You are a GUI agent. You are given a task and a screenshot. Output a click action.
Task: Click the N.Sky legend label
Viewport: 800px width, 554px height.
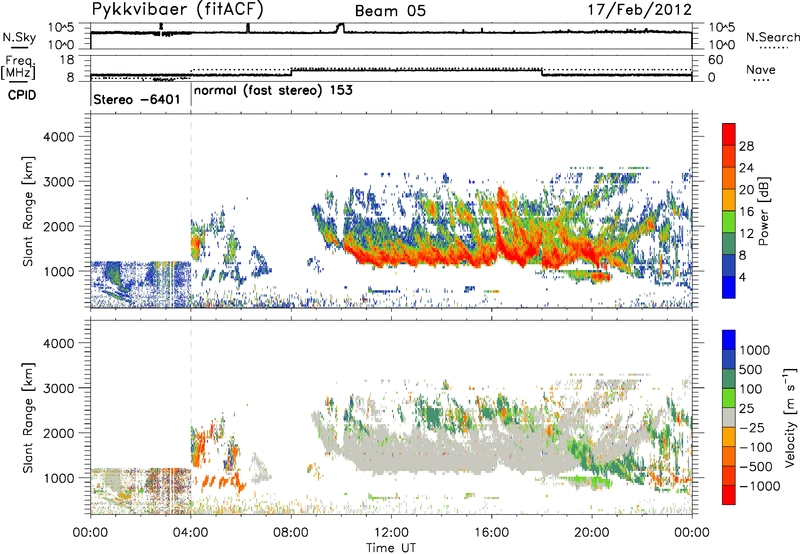19,38
